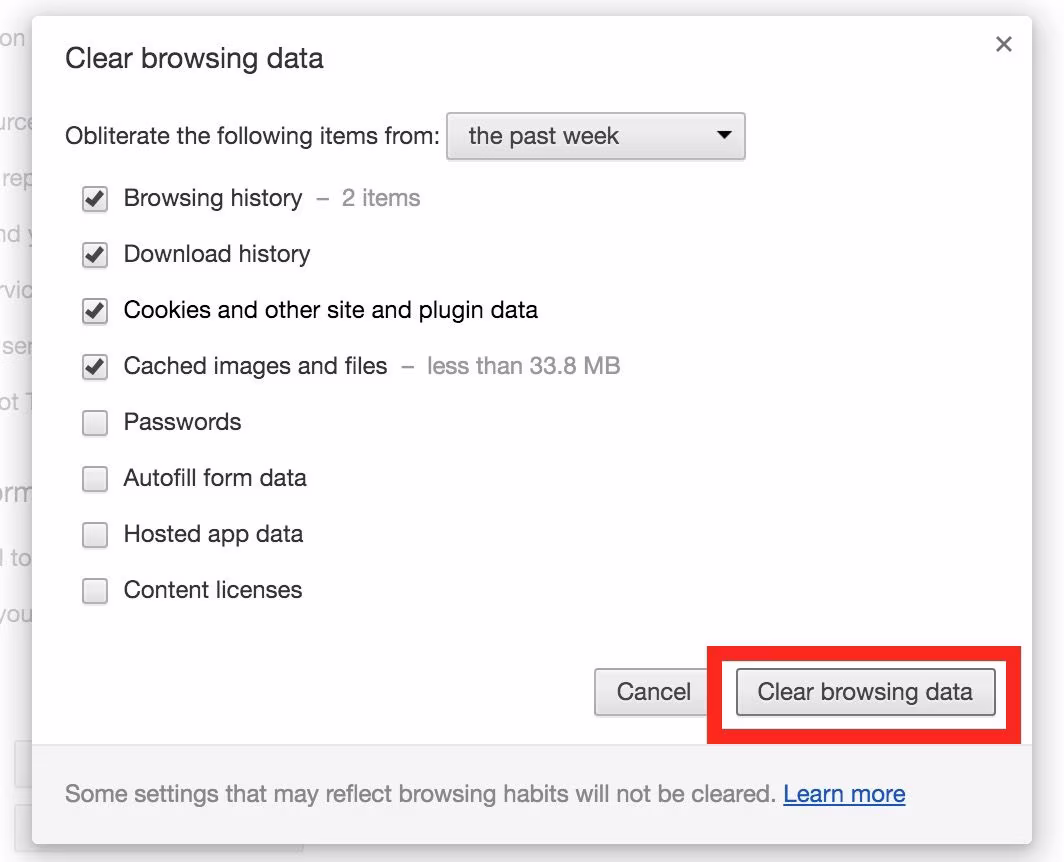This screenshot has height=862, width=1064.
Task: Click the "Autofill form data" label text
Action: coord(214,478)
